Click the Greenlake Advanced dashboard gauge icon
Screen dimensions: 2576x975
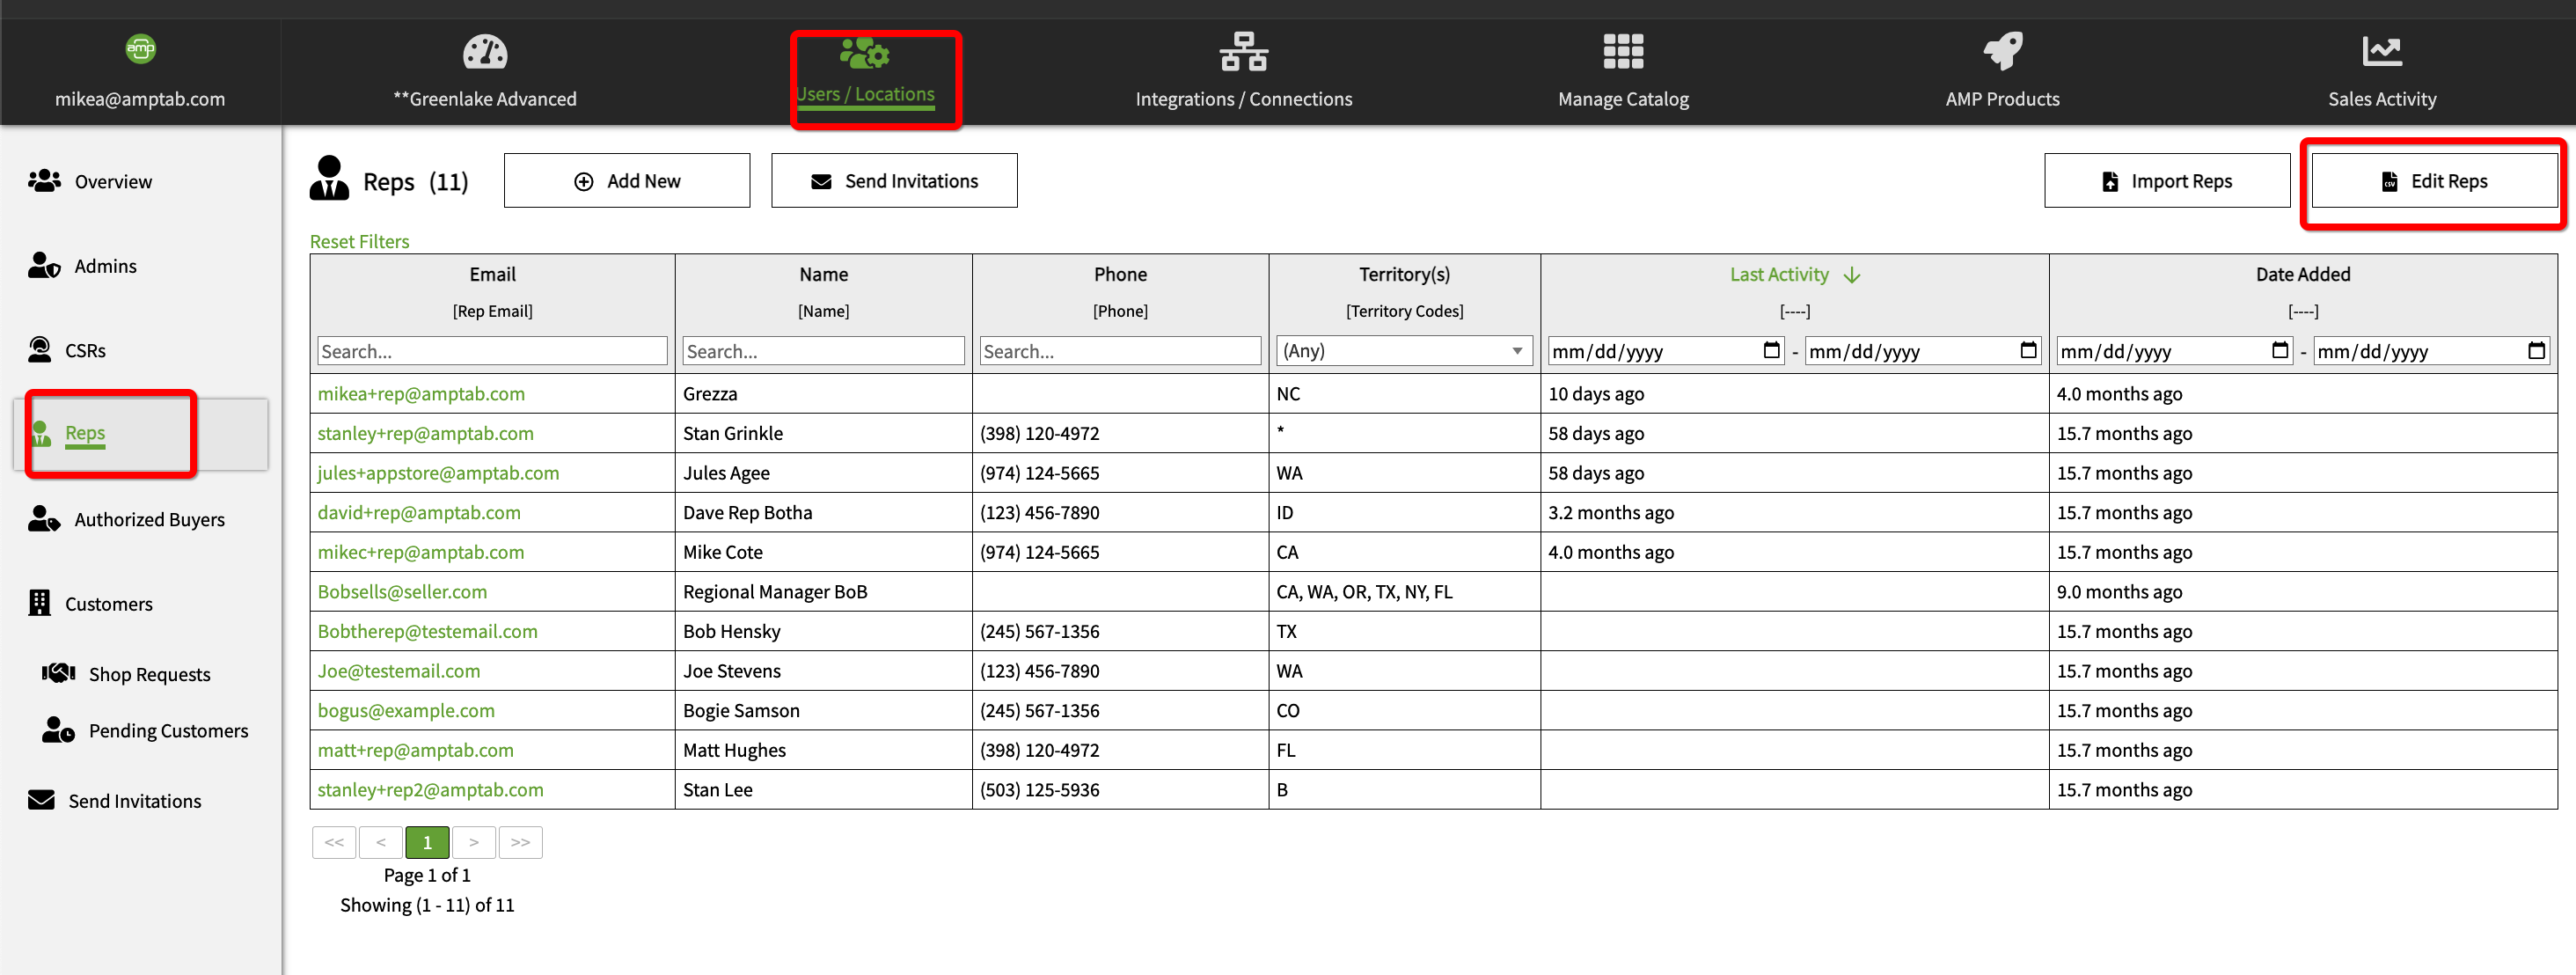click(x=485, y=52)
